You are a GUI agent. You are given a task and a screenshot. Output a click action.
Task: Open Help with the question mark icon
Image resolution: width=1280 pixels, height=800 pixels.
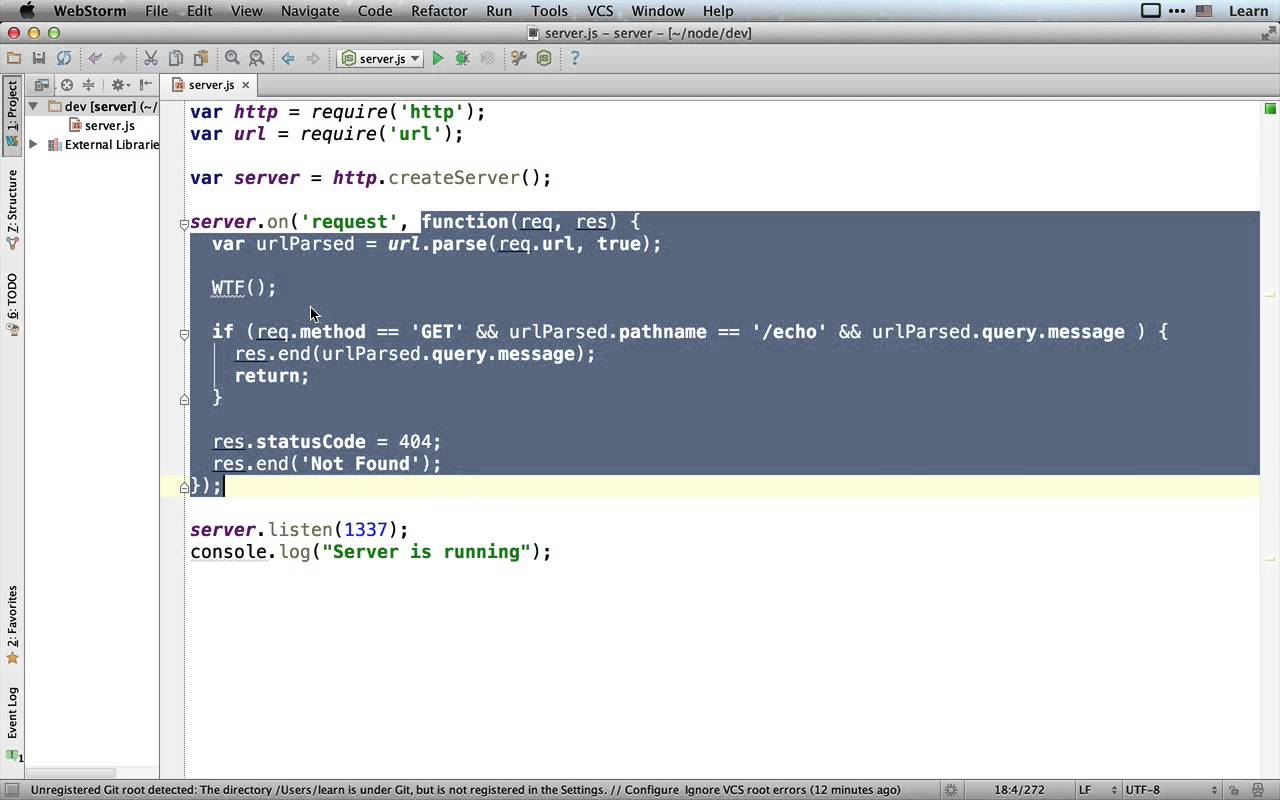tap(574, 59)
